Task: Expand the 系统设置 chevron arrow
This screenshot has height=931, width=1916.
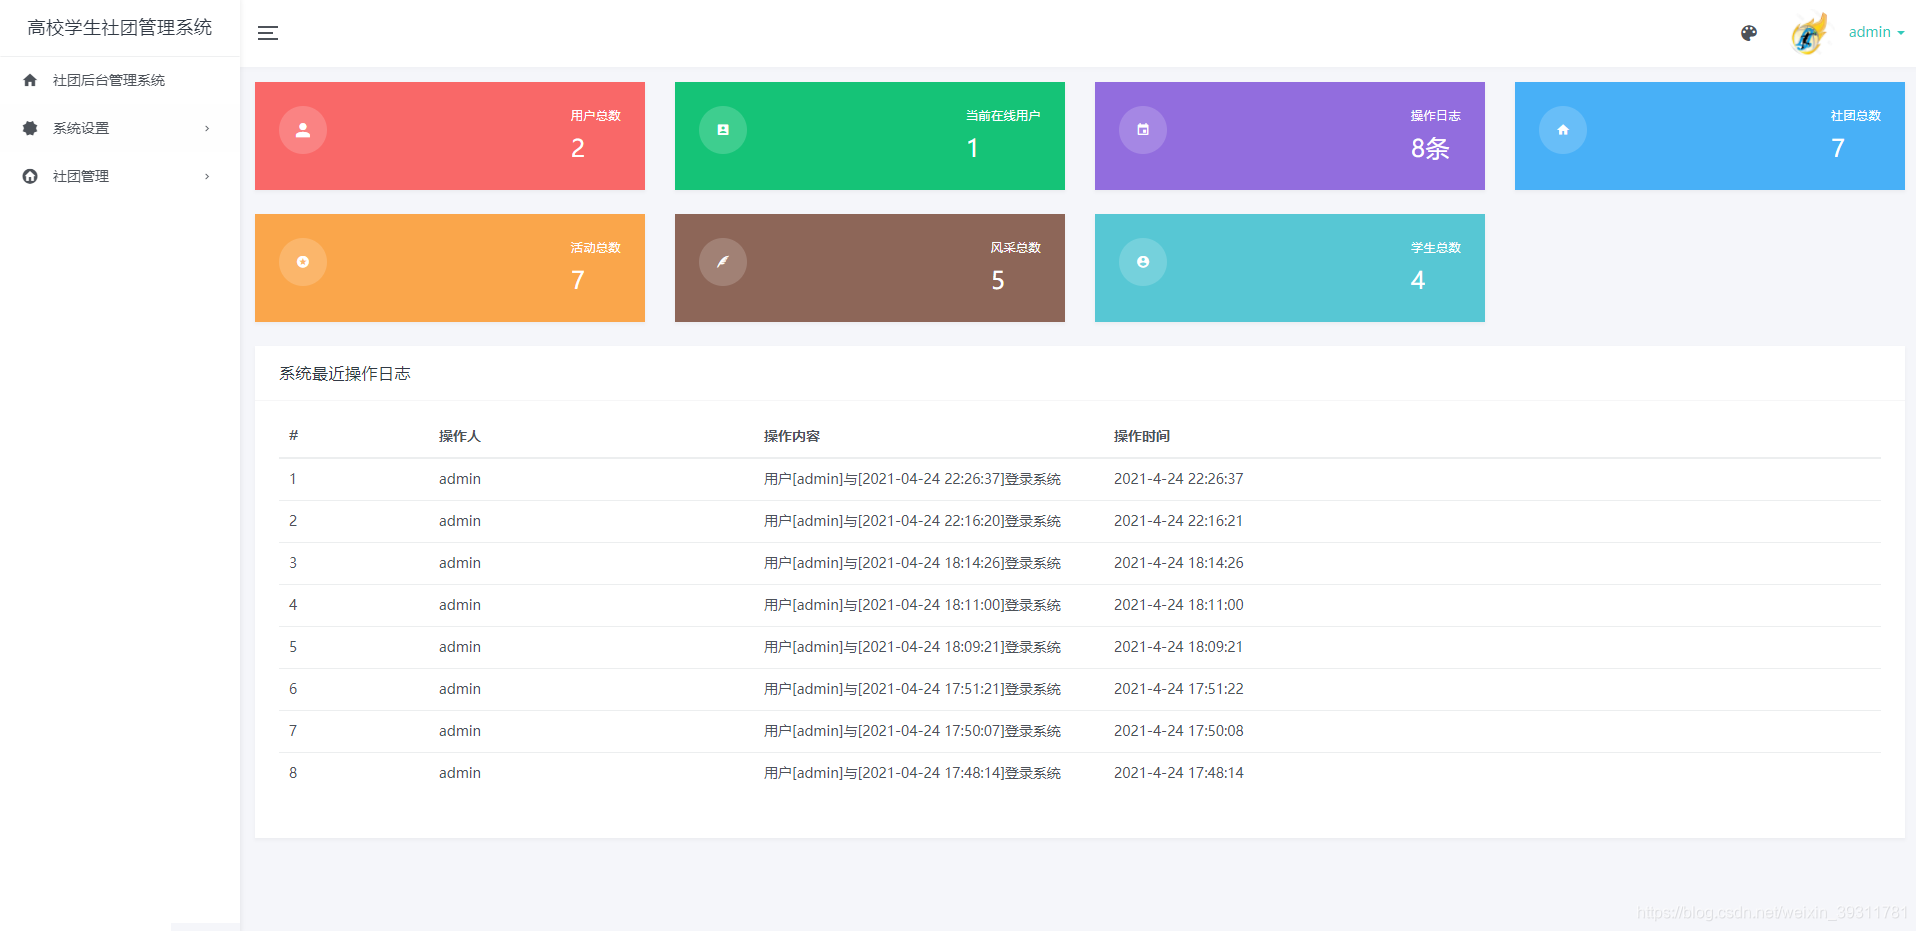Action: 207,128
